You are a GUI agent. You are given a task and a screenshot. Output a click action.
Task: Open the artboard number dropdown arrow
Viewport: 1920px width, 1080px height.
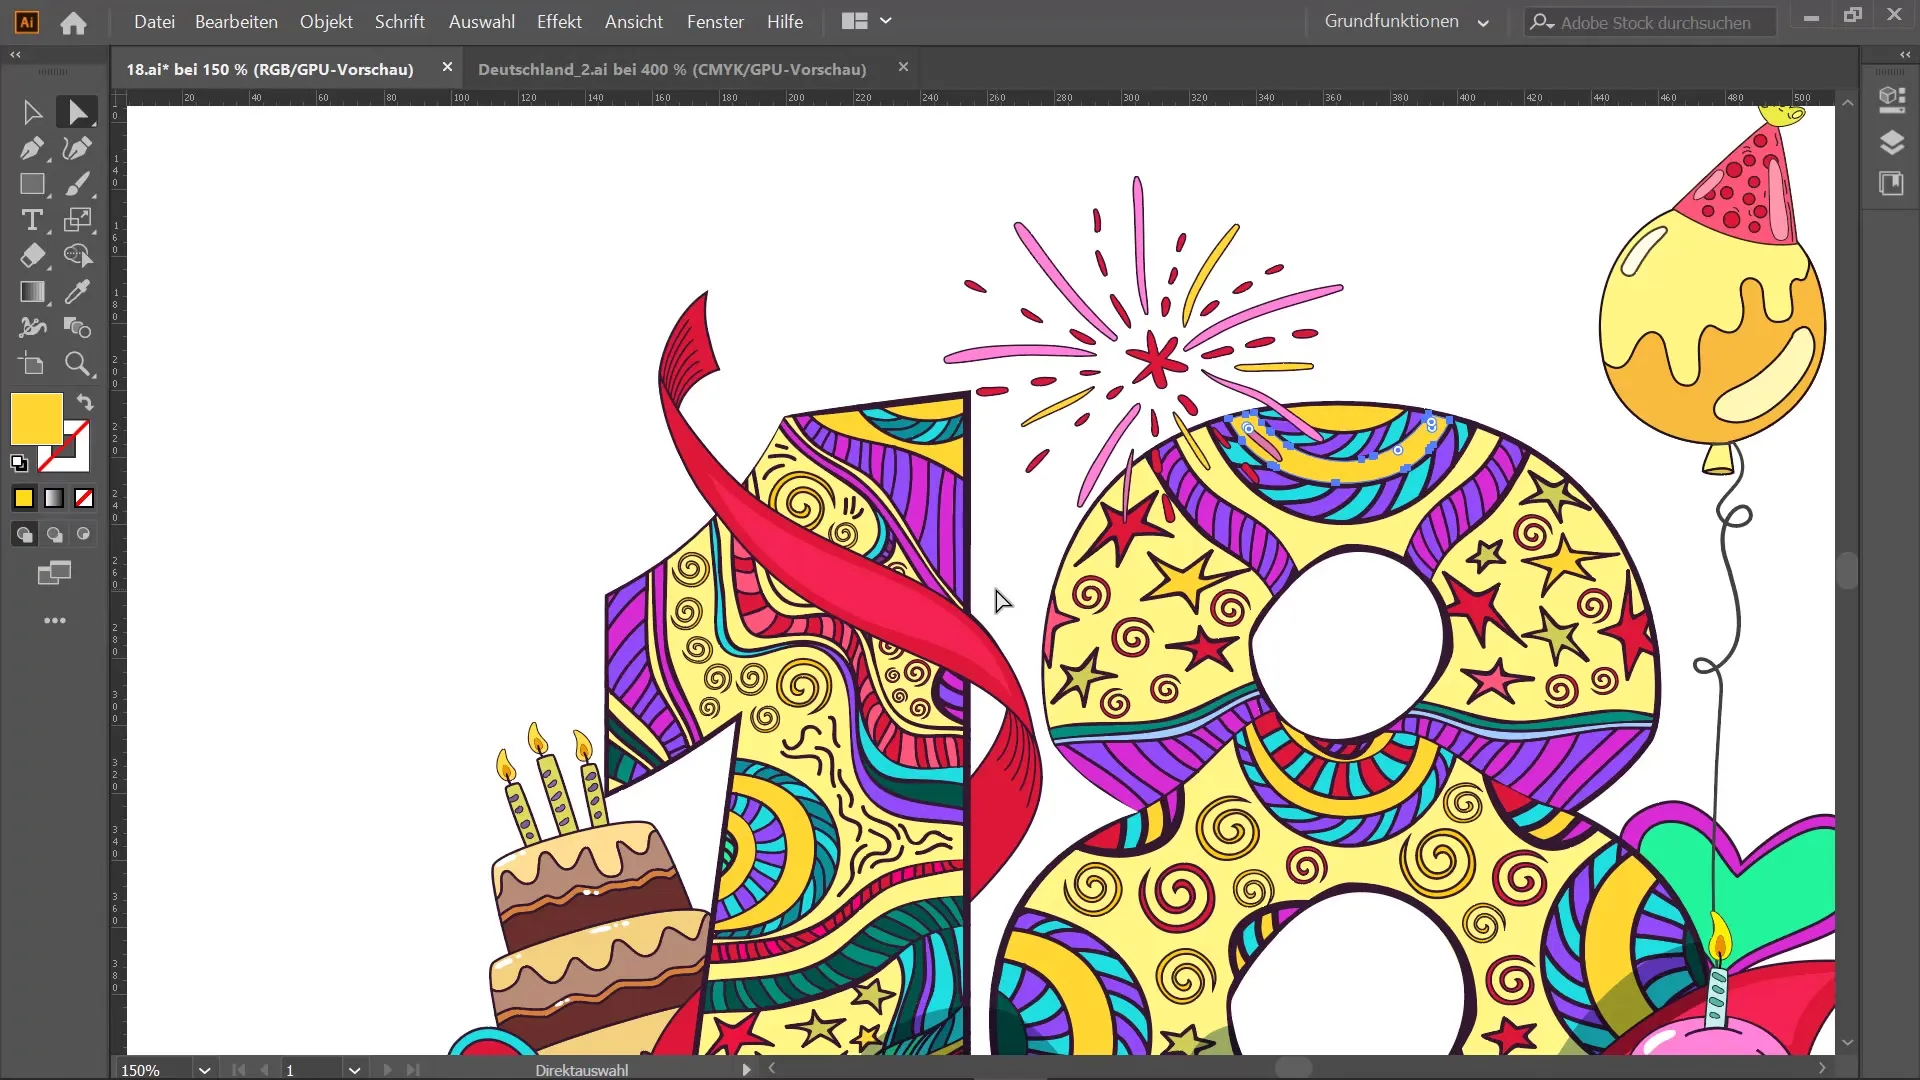click(x=354, y=1070)
